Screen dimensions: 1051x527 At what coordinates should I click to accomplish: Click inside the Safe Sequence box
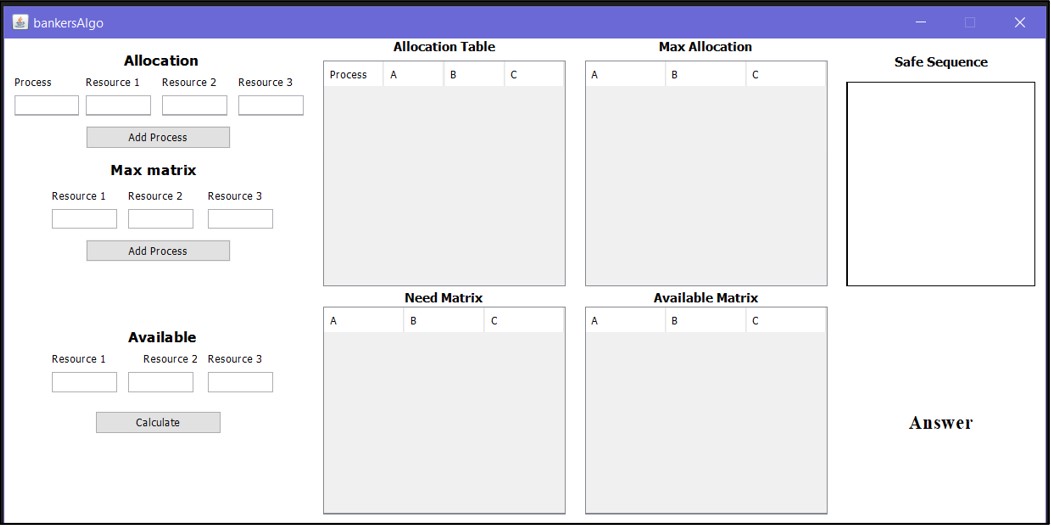coord(940,184)
